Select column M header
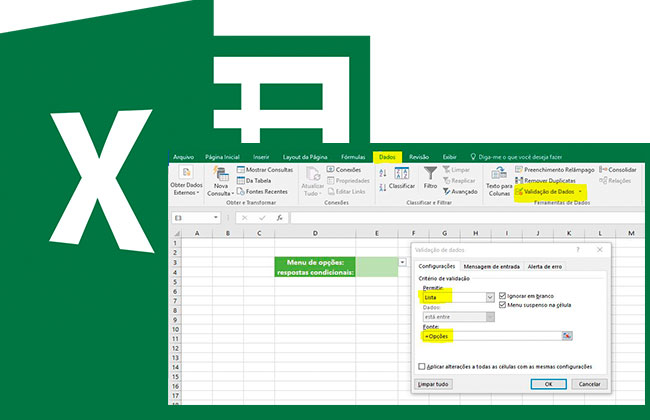Viewport: 650px width, 420px height. [631, 233]
